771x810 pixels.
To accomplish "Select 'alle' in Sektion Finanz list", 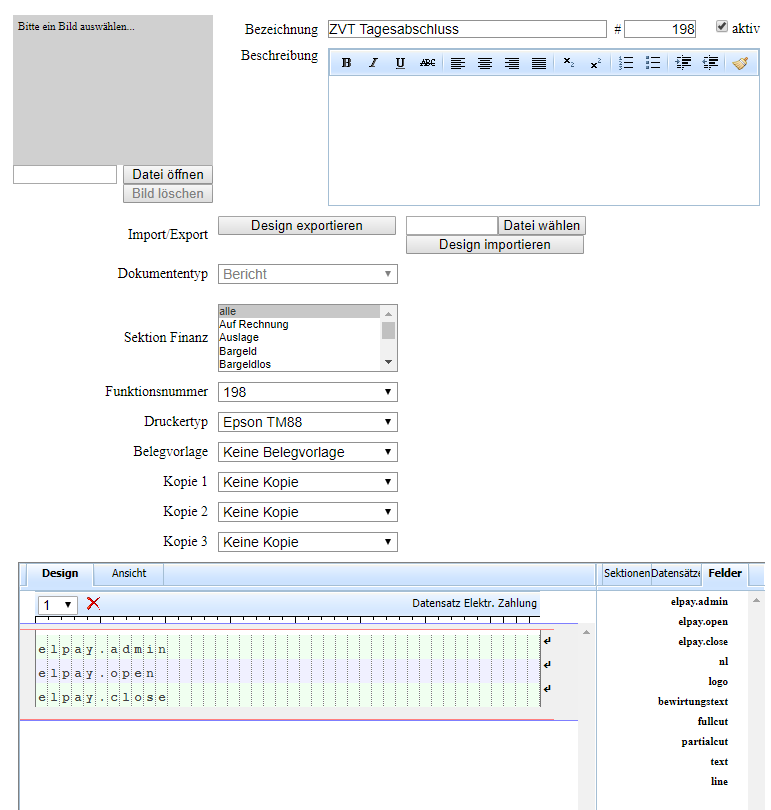I will [299, 311].
